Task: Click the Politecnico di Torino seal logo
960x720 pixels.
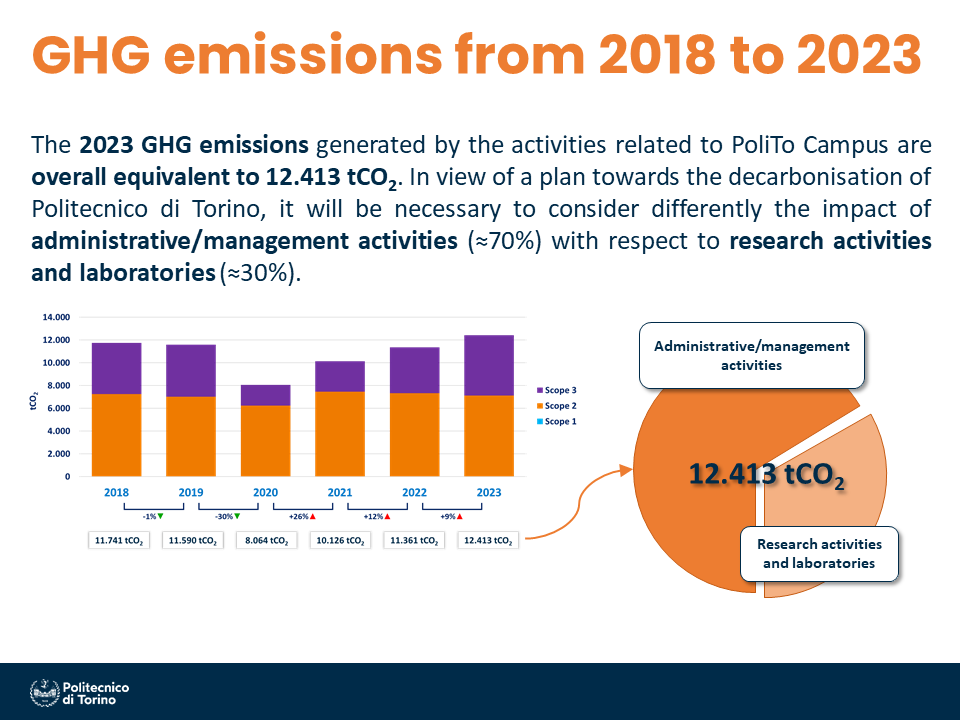Action: click(45, 692)
